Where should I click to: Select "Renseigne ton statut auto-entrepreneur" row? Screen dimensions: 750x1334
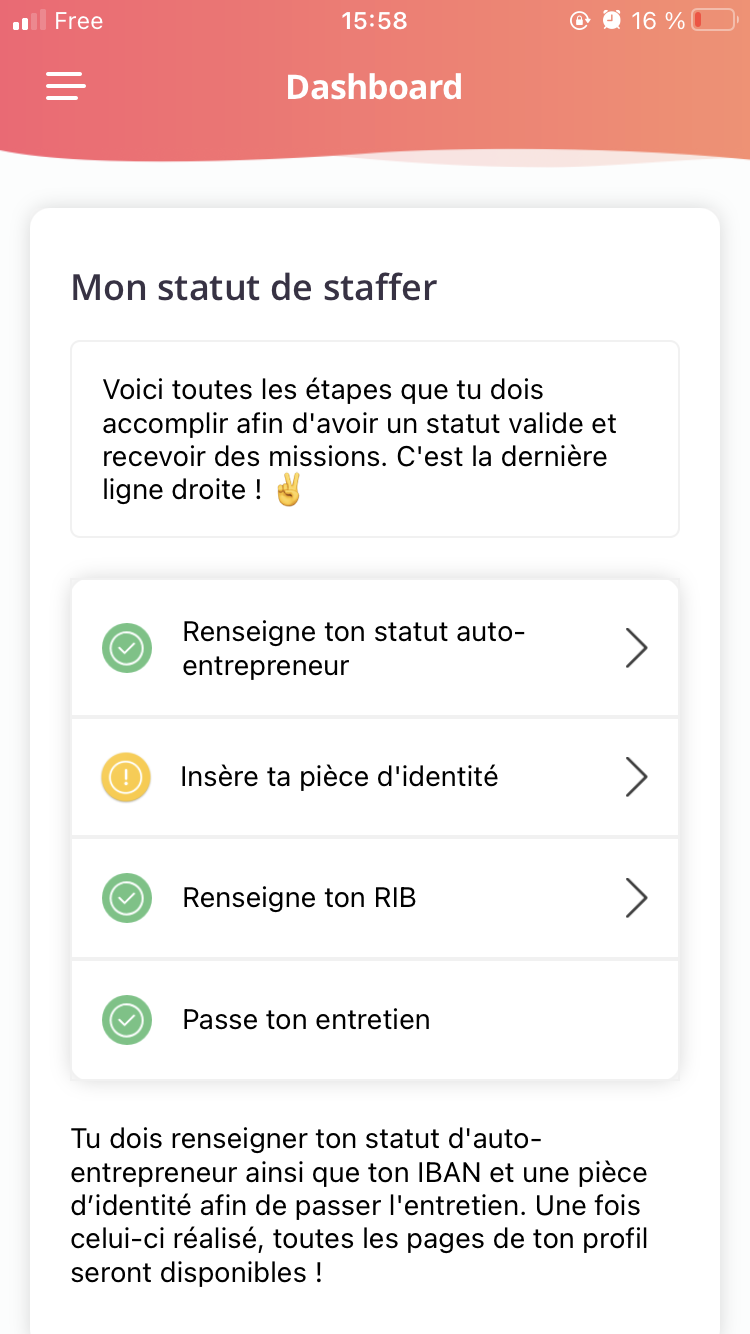[x=375, y=648]
